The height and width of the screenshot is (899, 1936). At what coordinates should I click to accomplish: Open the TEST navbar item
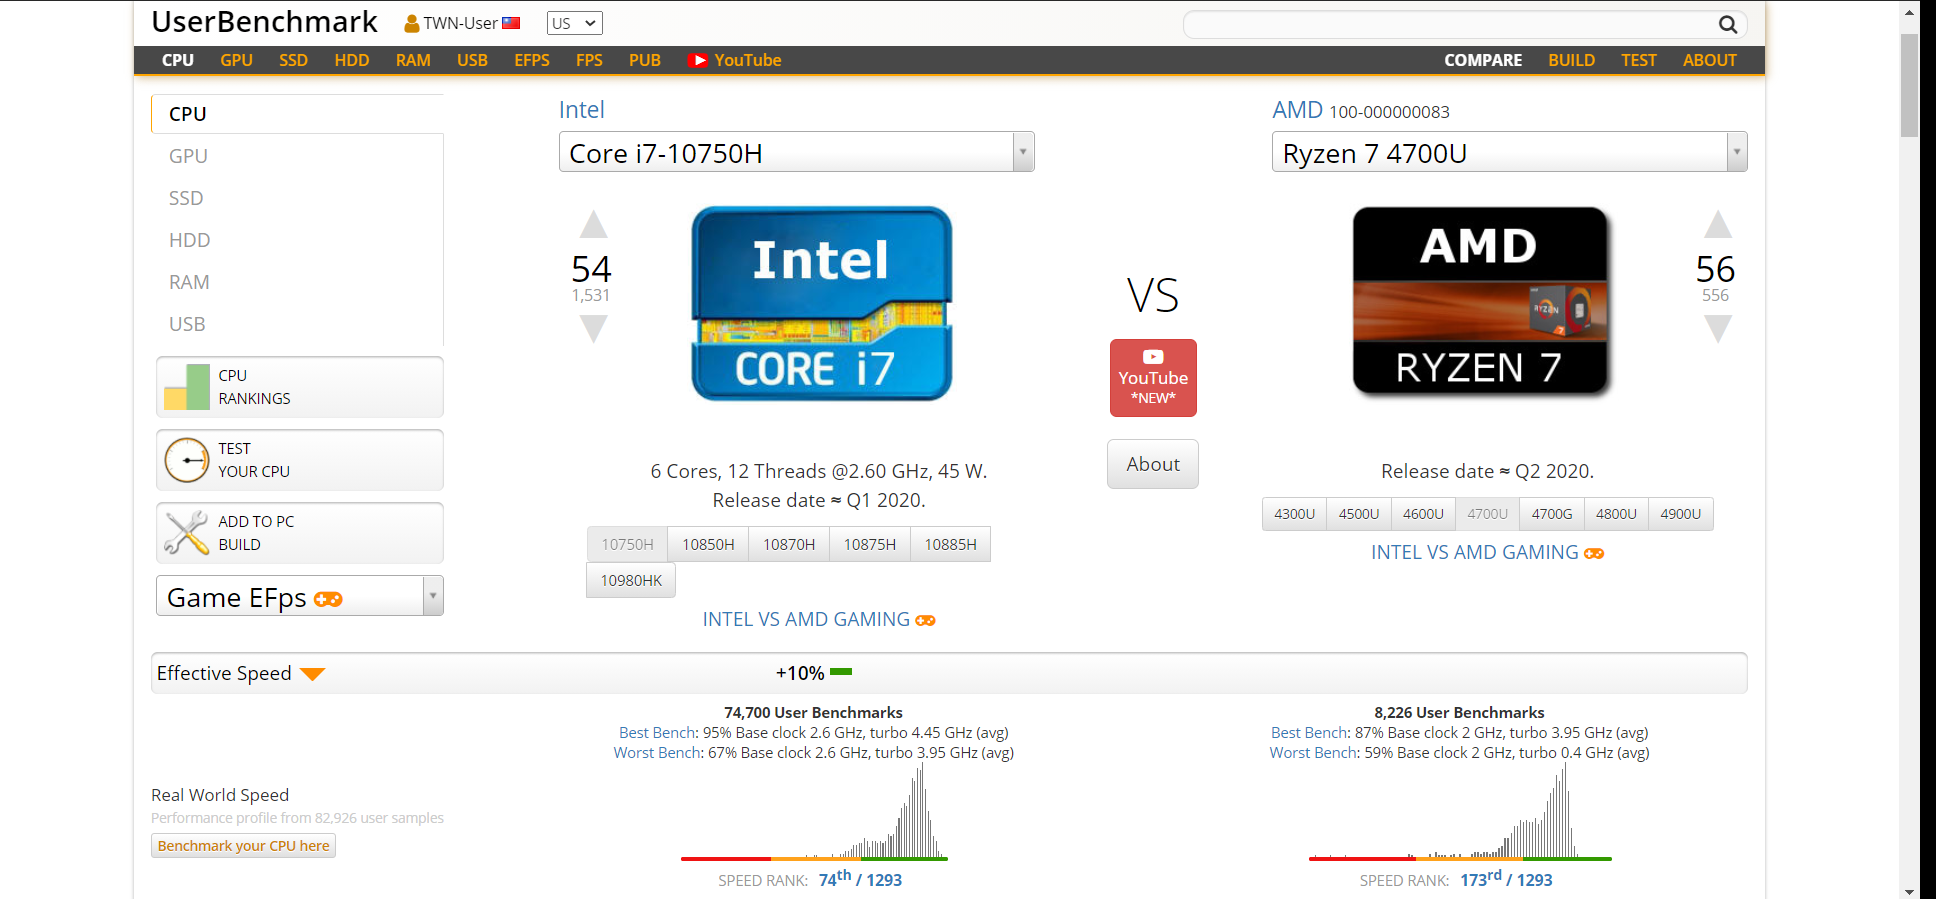(x=1638, y=60)
